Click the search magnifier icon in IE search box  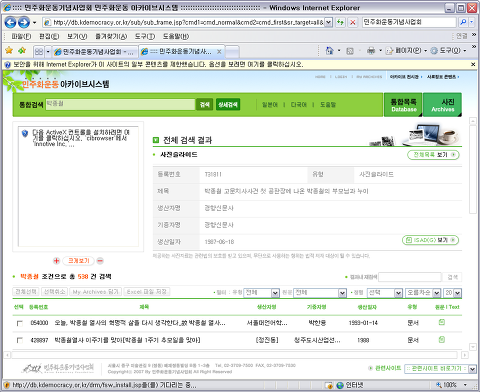[463, 22]
